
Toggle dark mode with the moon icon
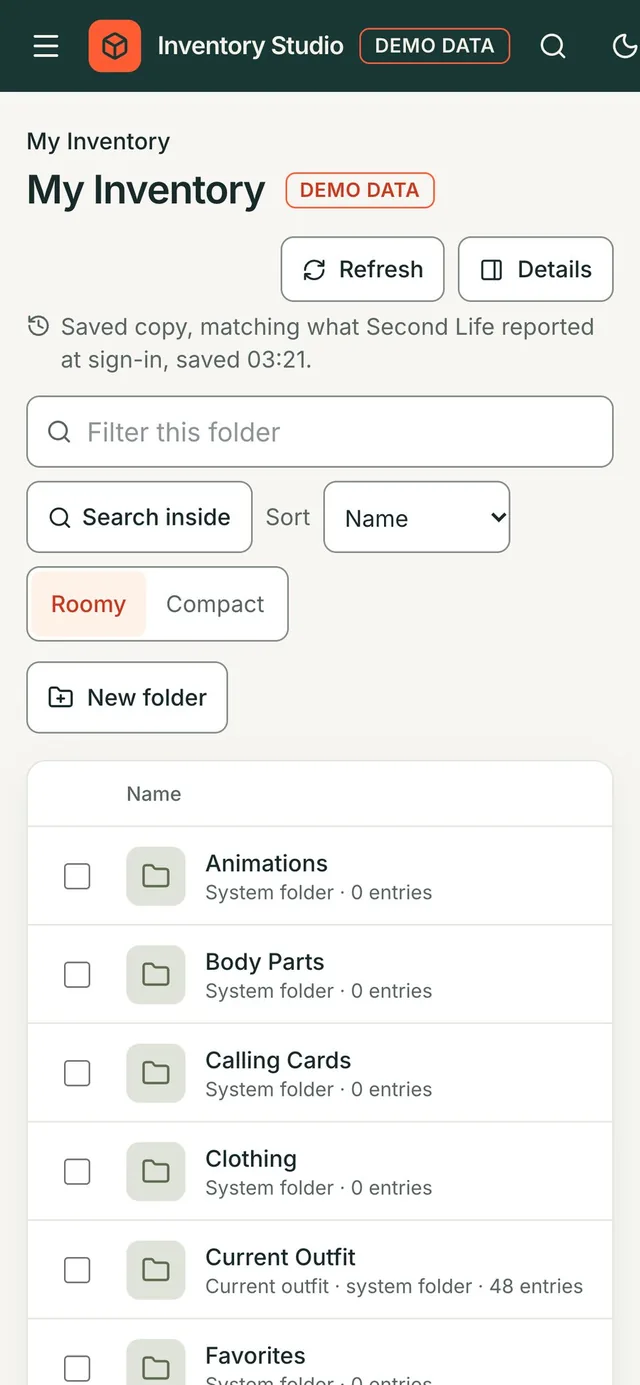tap(625, 46)
